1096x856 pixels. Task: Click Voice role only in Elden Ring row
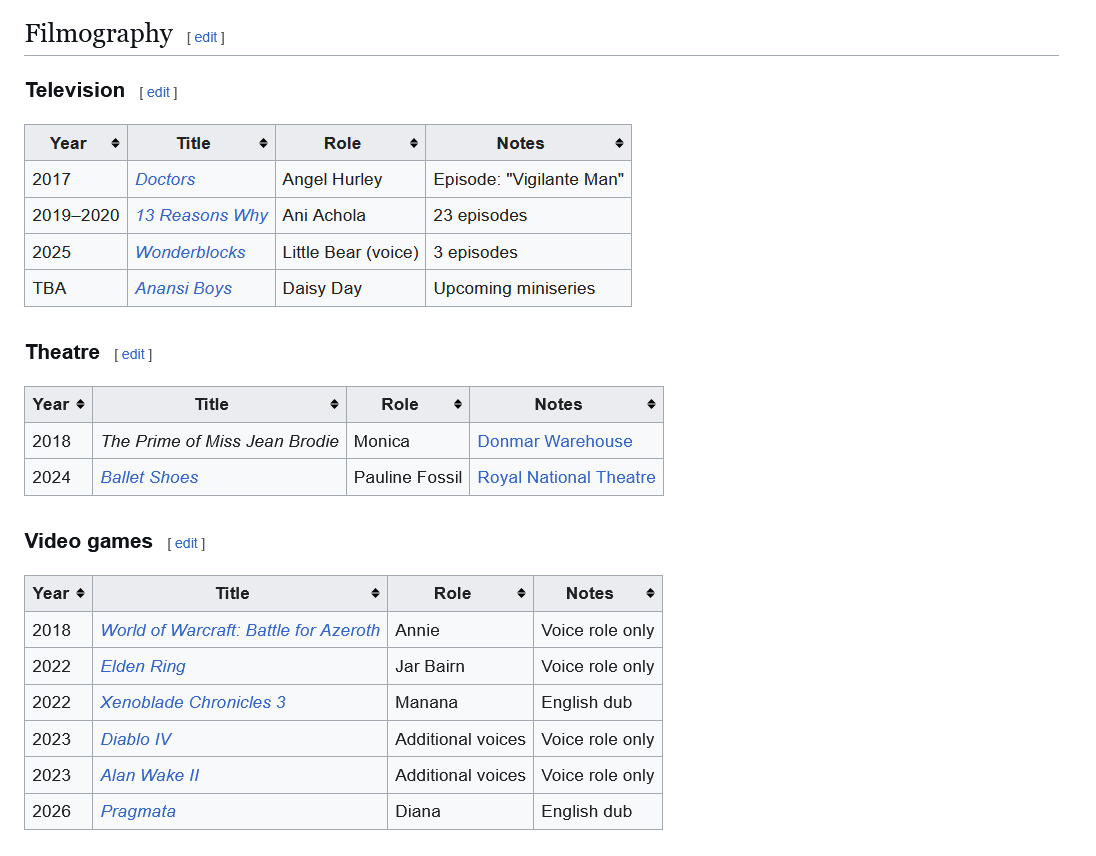[598, 667]
